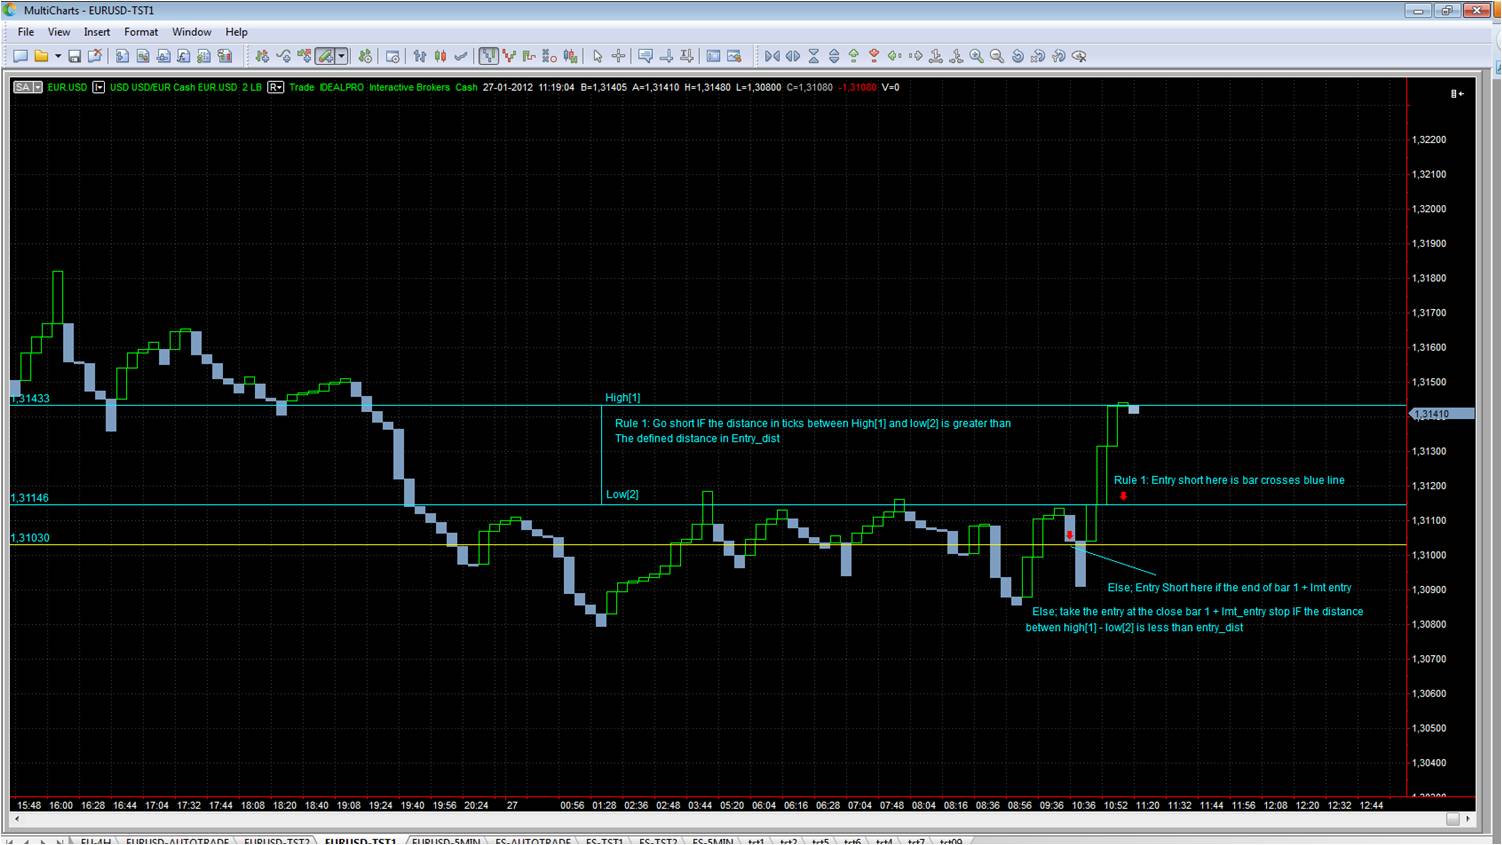The width and height of the screenshot is (1502, 845).
Task: Open the Insert menu
Action: click(x=97, y=32)
